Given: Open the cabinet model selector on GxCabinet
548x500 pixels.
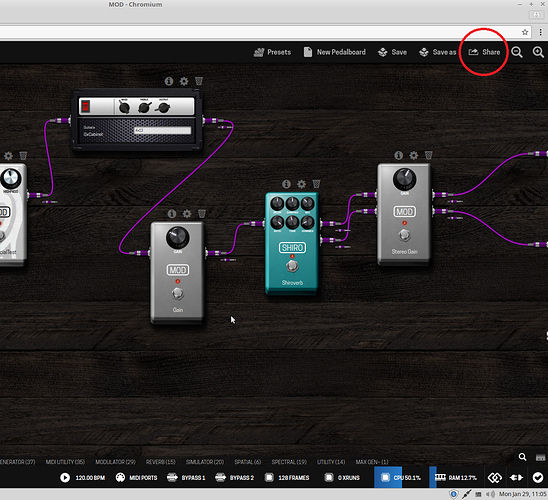Looking at the screenshot, I should pyautogui.click(x=163, y=130).
